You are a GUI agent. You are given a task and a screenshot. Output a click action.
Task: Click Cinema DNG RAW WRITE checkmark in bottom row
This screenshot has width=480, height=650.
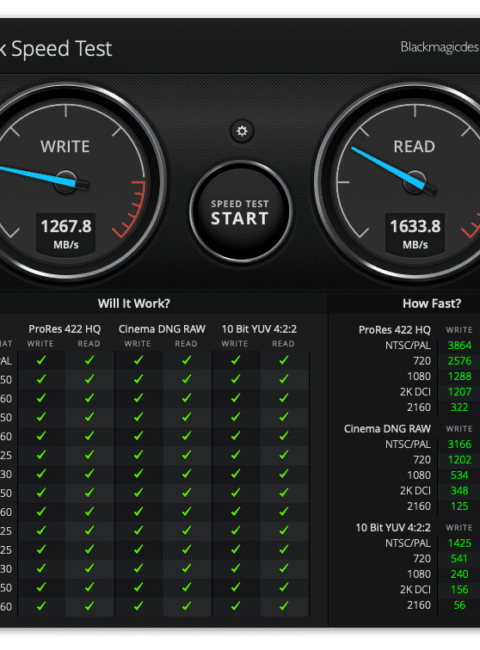pos(138,606)
